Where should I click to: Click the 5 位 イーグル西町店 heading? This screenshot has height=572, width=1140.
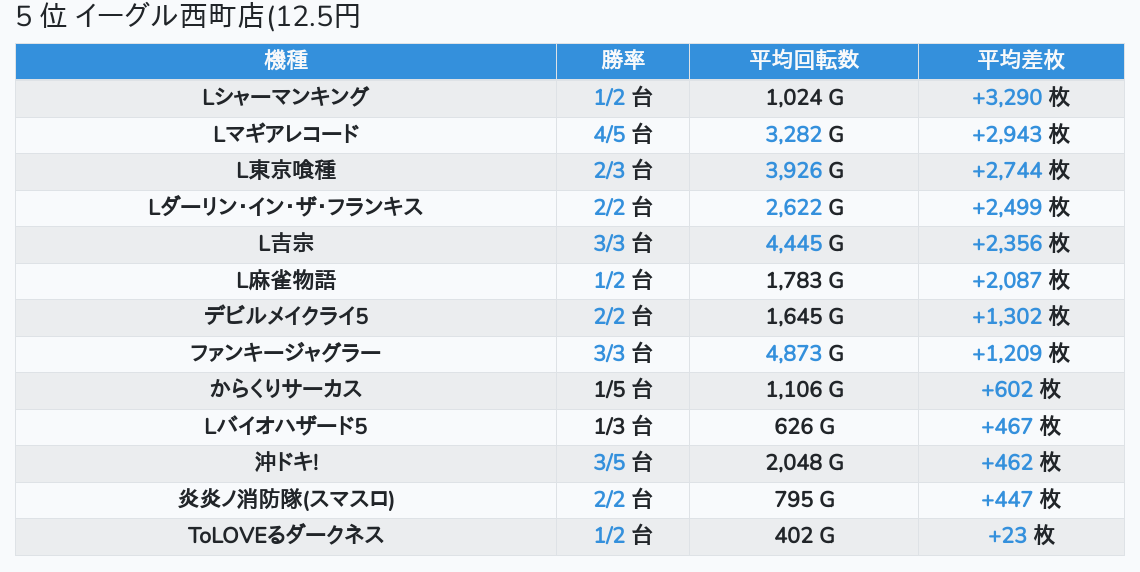[188, 17]
